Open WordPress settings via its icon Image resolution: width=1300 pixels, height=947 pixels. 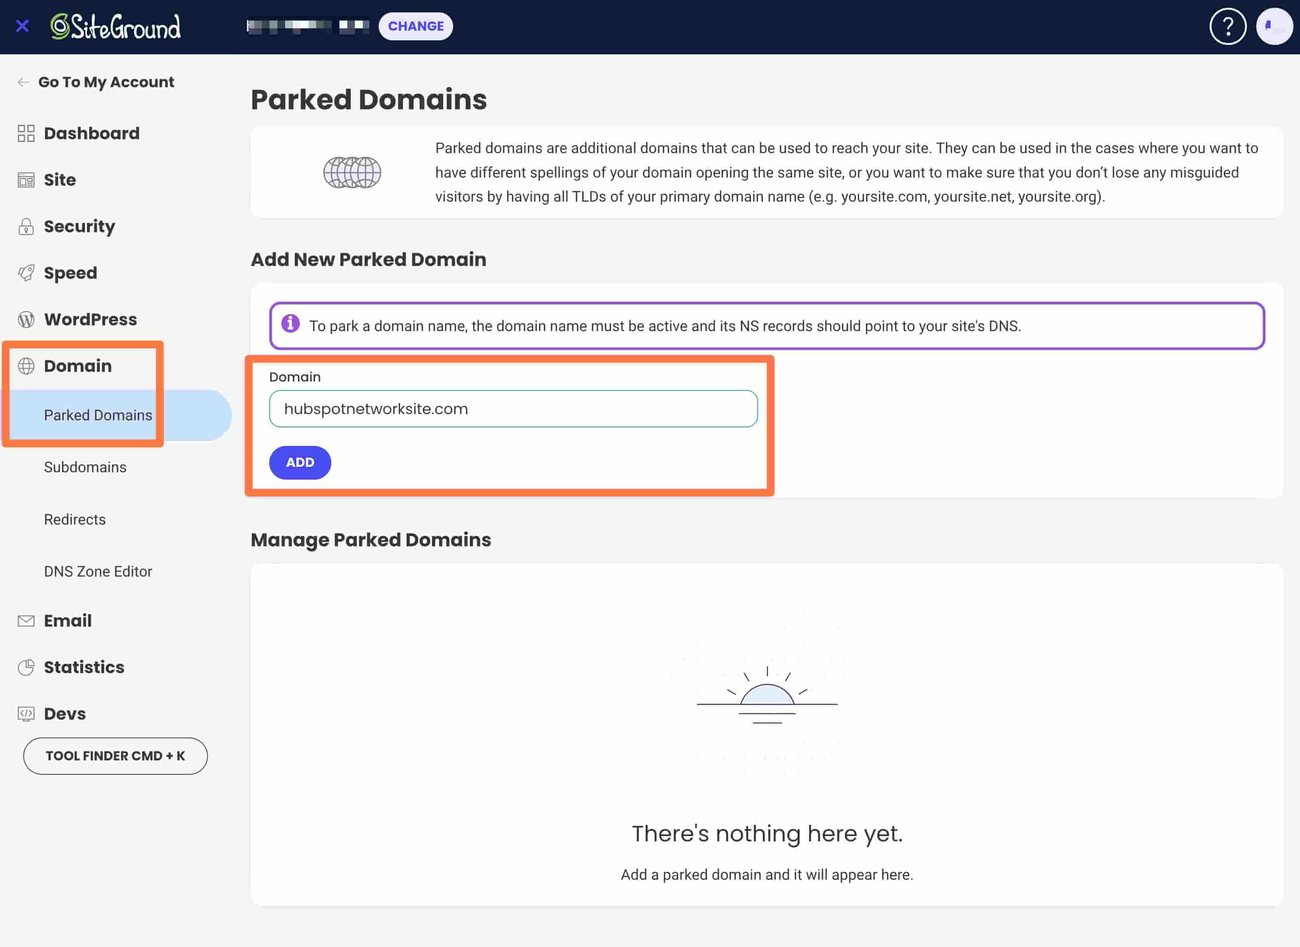(24, 319)
